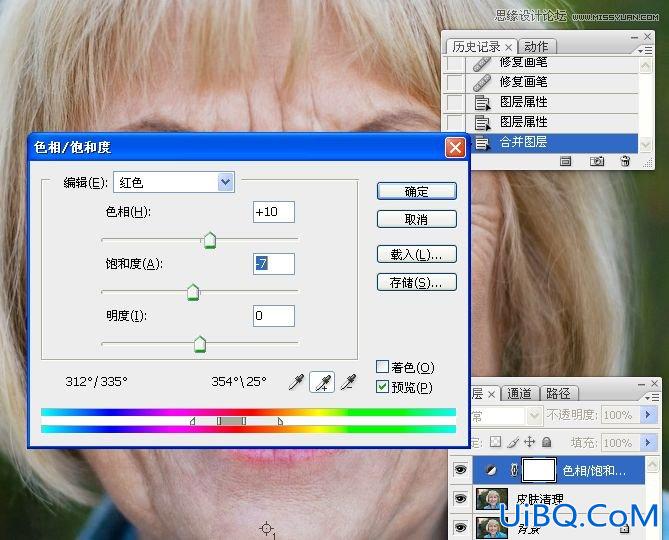Click the 色相 hue slider handle
Viewport: 669px width, 540px height.
(209, 240)
